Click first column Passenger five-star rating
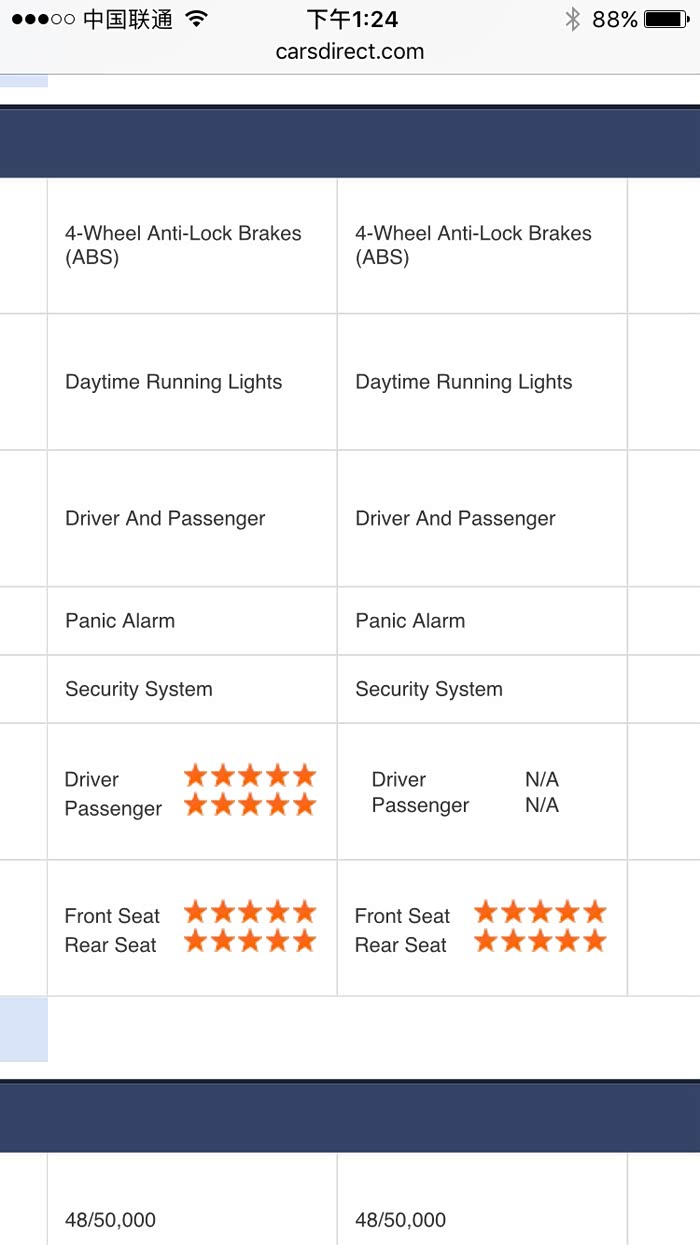700x1245 pixels. coord(250,805)
